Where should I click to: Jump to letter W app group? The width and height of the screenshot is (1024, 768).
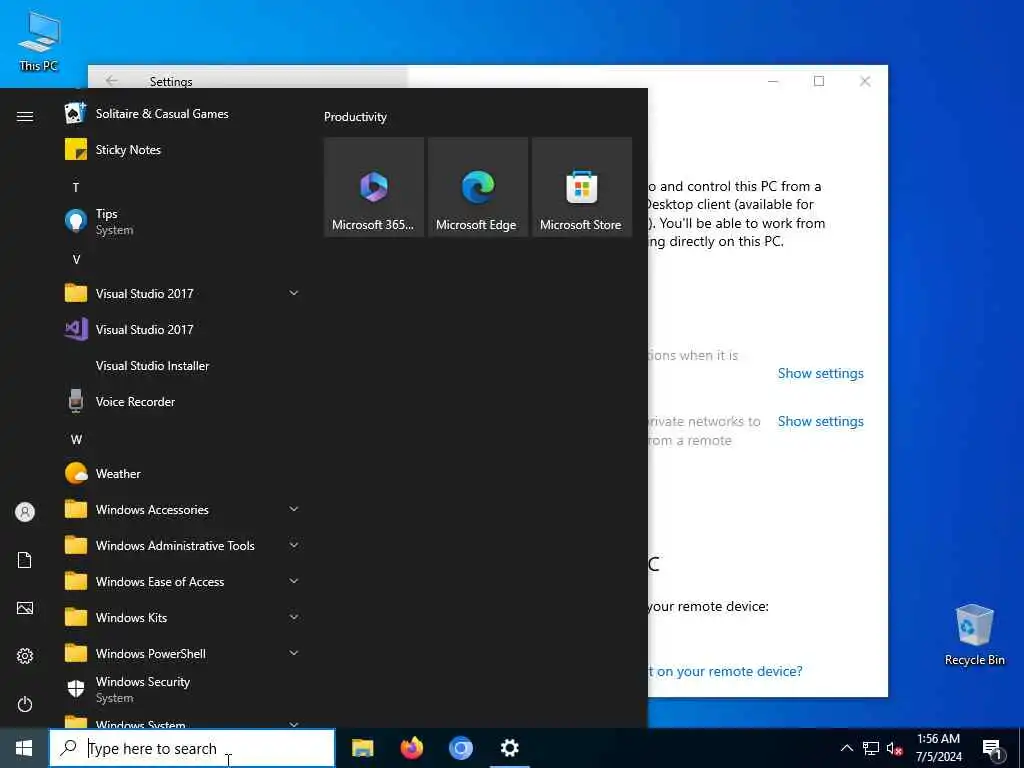coord(76,440)
